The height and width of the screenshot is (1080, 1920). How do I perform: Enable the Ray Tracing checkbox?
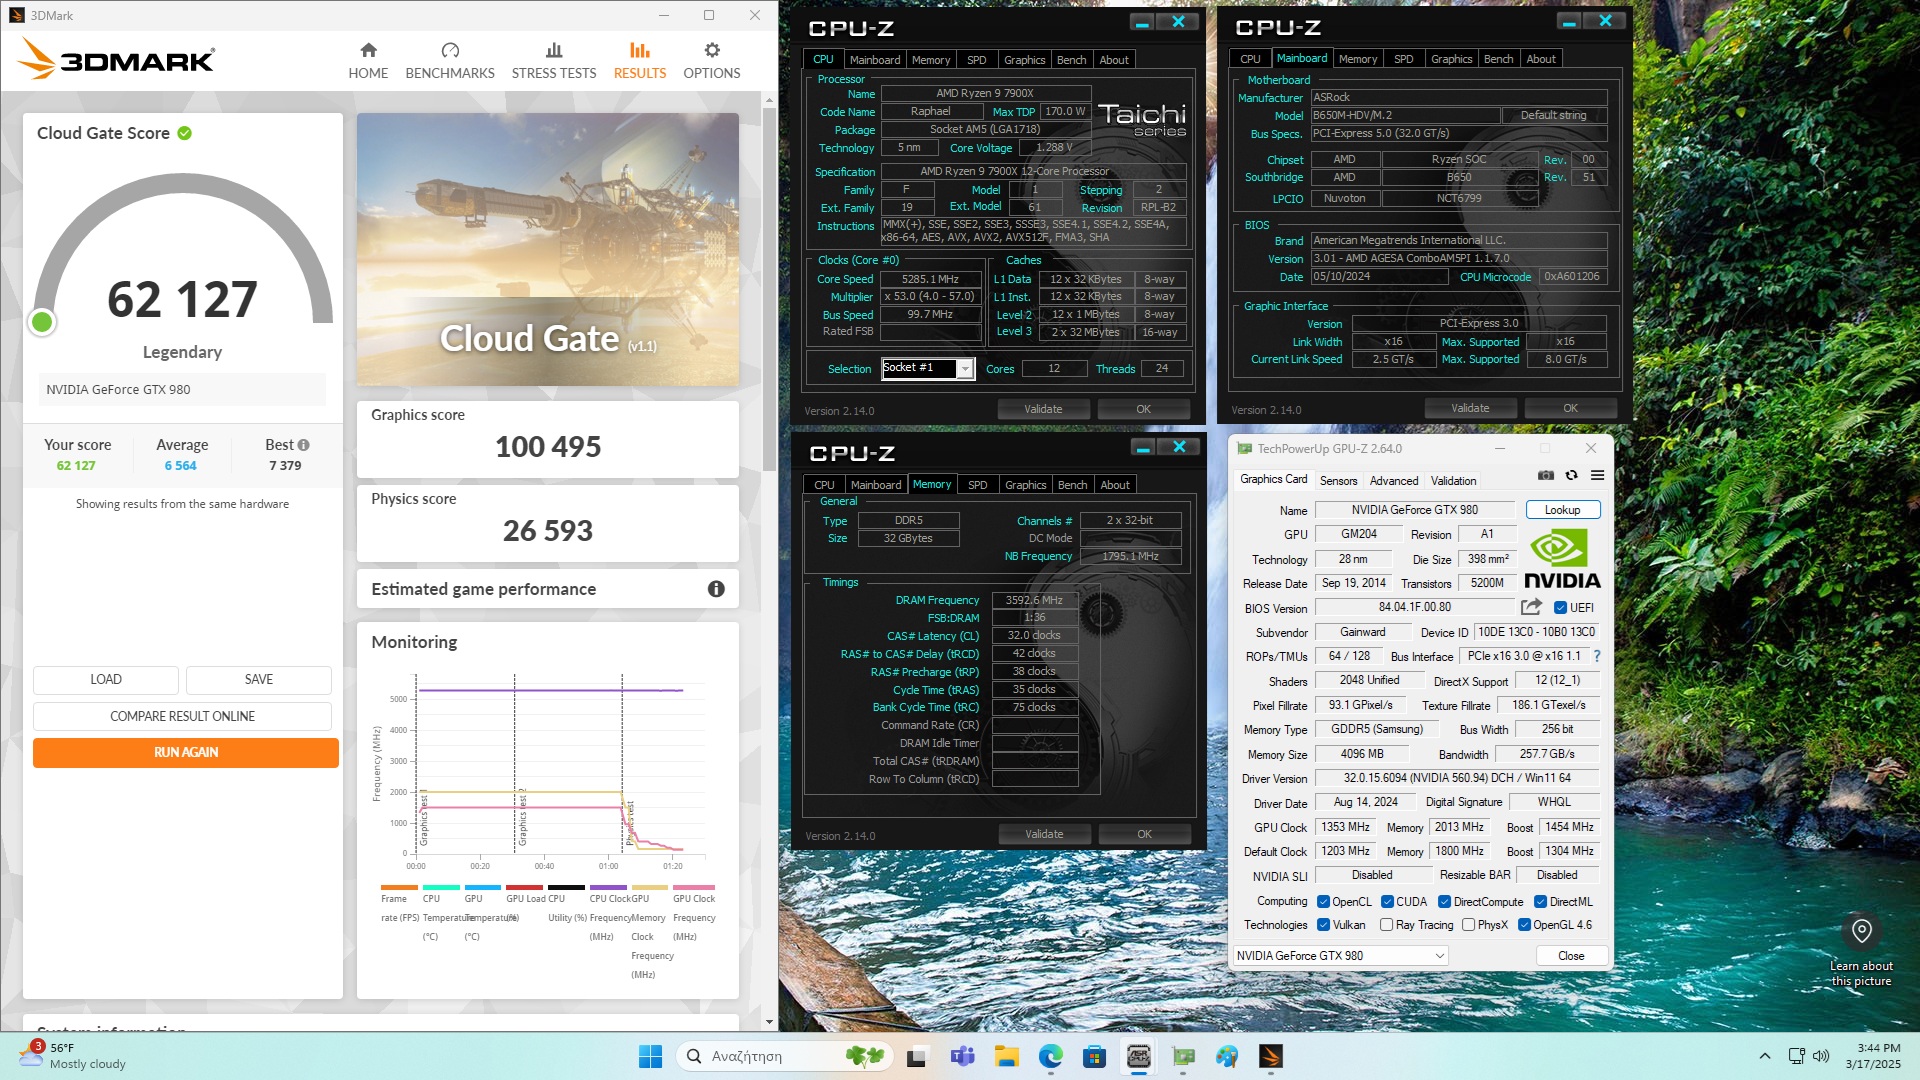click(1386, 925)
